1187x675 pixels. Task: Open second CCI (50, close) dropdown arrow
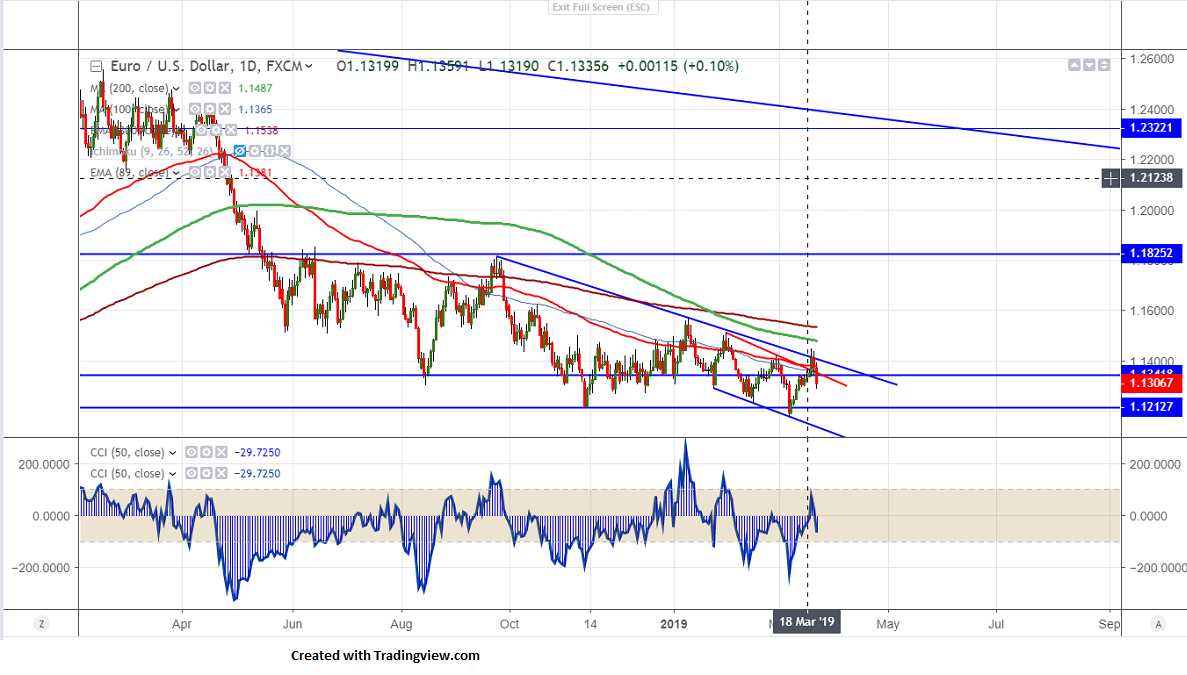173,474
